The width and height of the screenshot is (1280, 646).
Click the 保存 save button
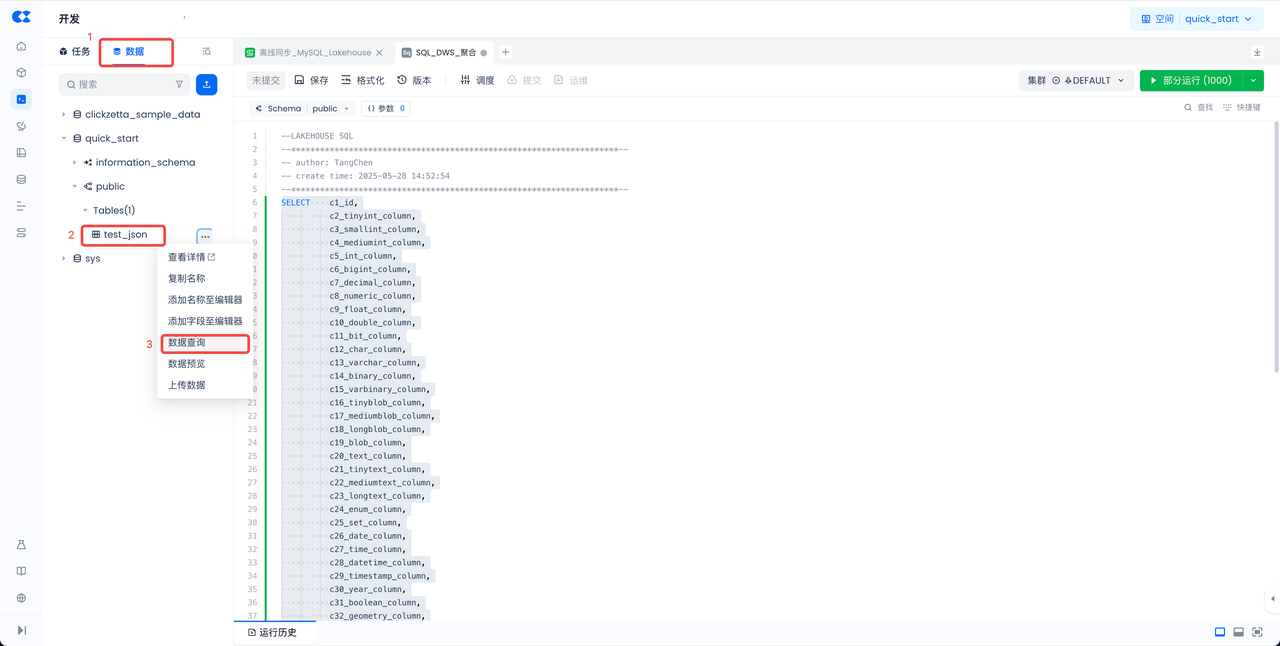point(311,80)
